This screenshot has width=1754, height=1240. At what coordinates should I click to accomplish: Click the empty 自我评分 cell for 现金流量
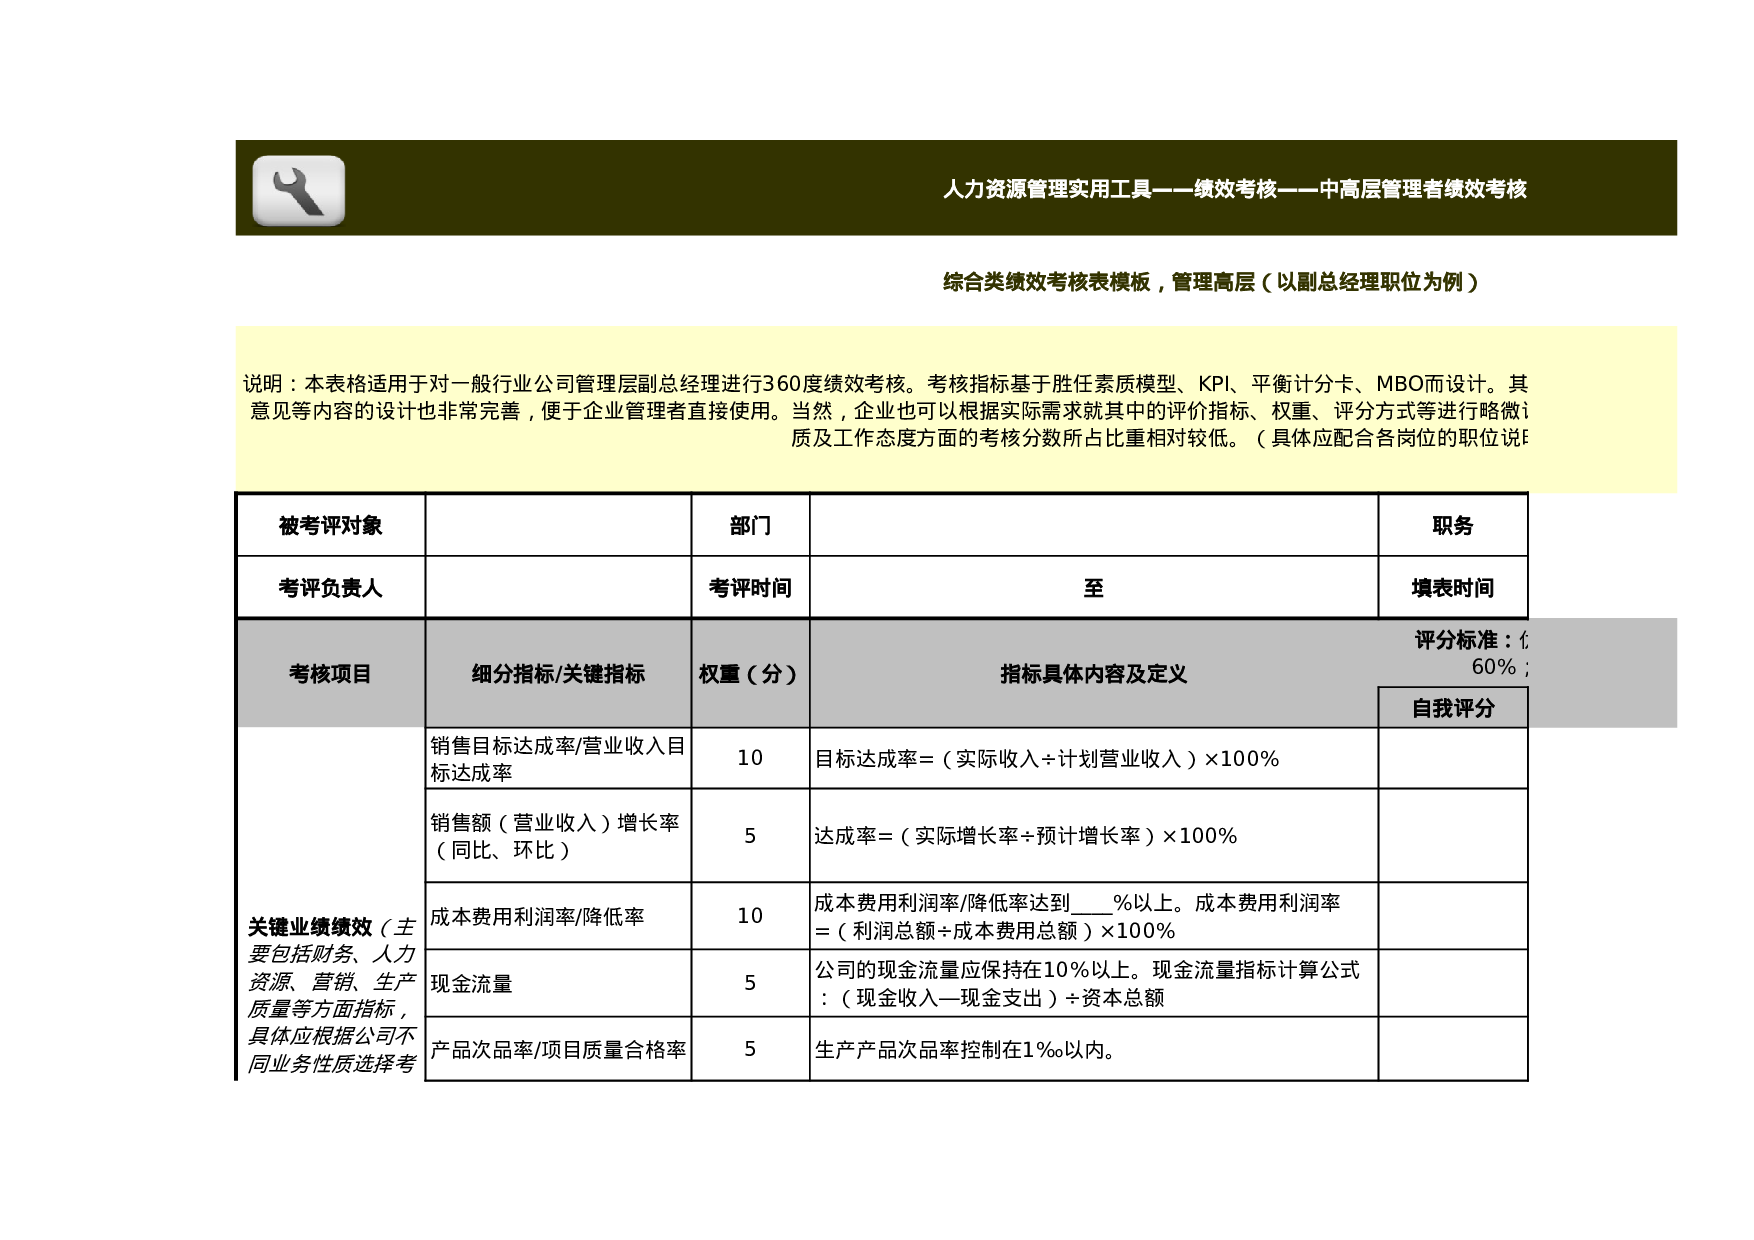click(1452, 984)
